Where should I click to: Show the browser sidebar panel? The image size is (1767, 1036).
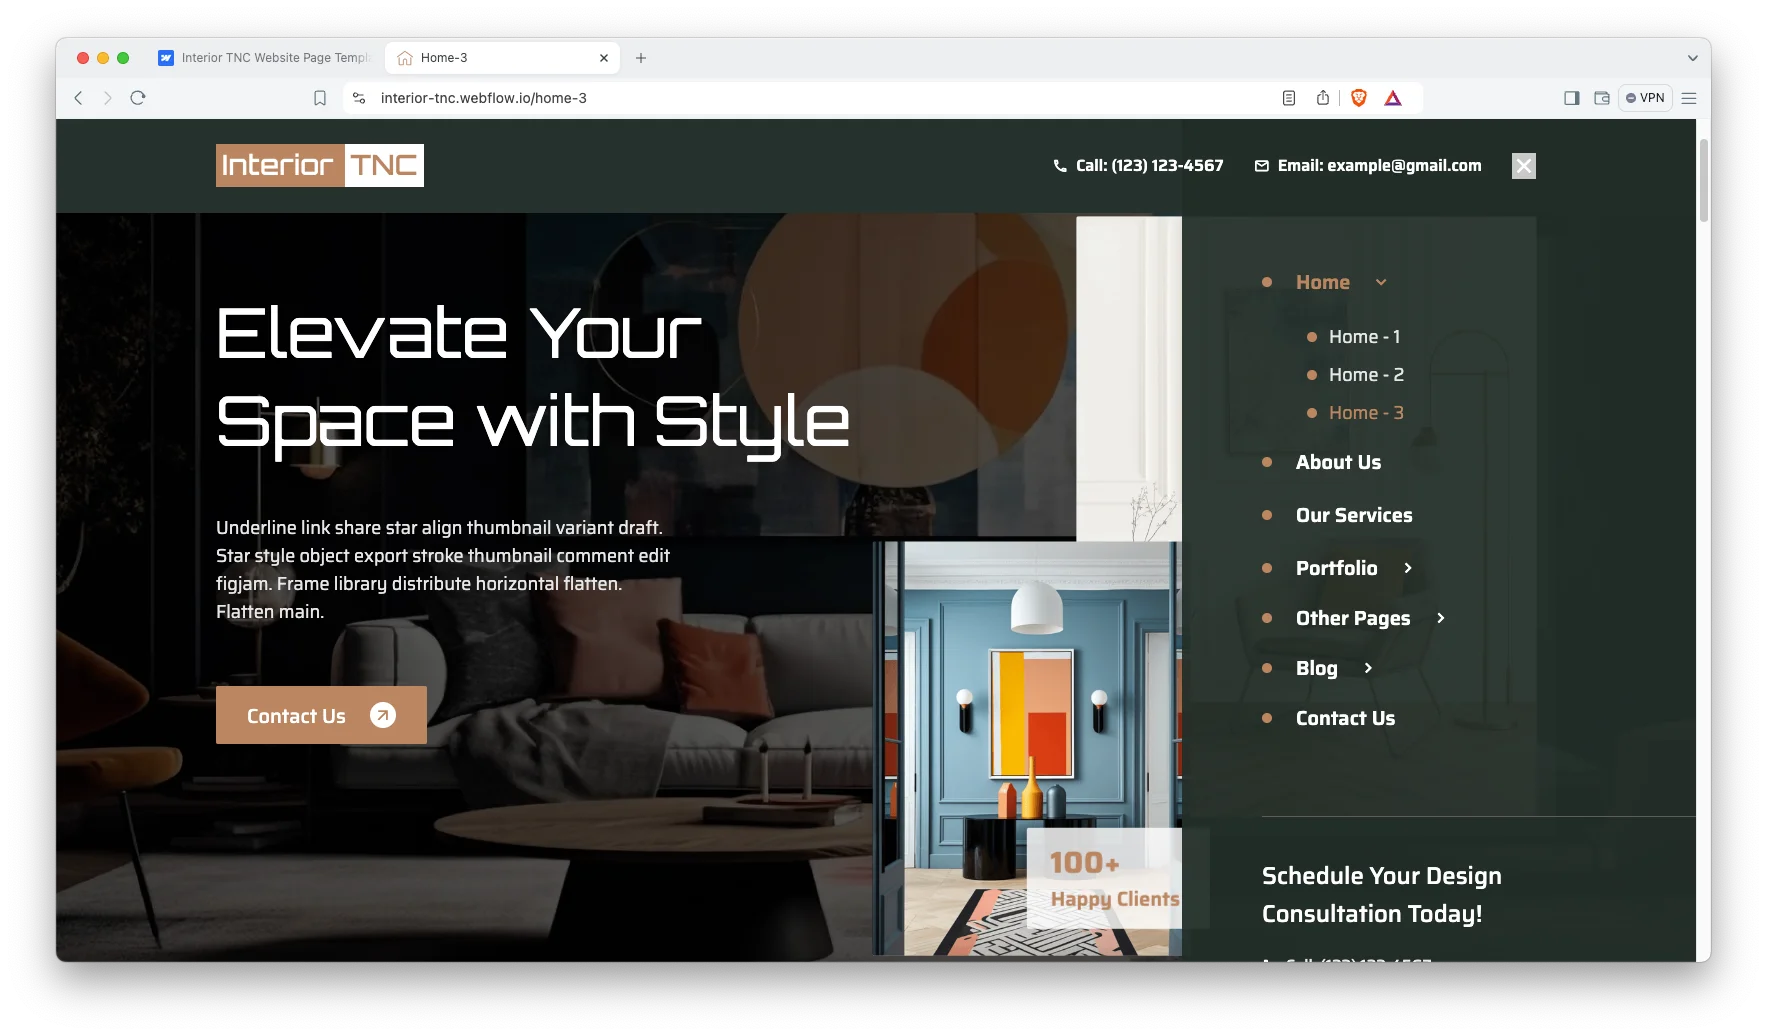tap(1571, 98)
